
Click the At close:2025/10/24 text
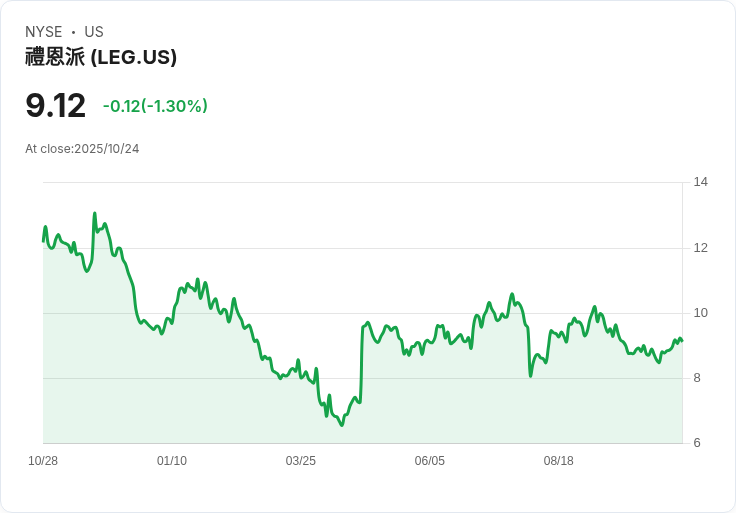point(82,149)
